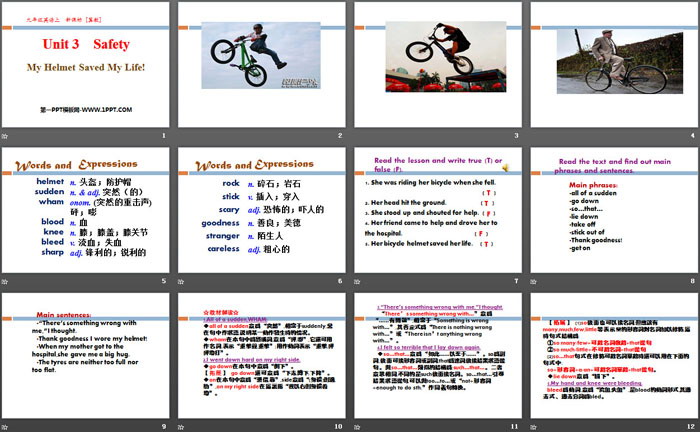The width and height of the screenshot is (700, 432).
Task: Click the speaker audio icon on slide 7
Action: tap(506, 167)
